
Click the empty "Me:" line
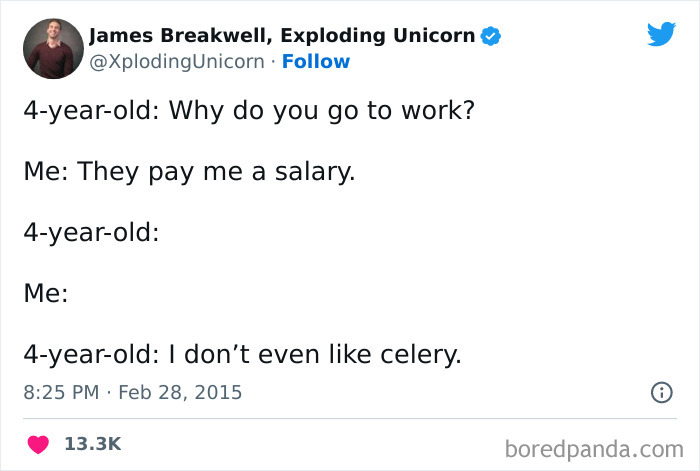point(46,294)
